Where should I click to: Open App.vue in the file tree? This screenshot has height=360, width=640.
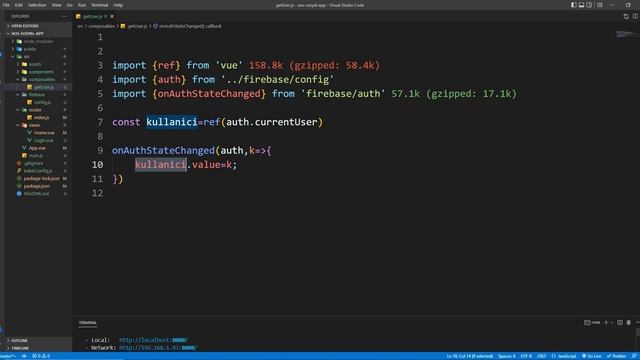(37, 148)
